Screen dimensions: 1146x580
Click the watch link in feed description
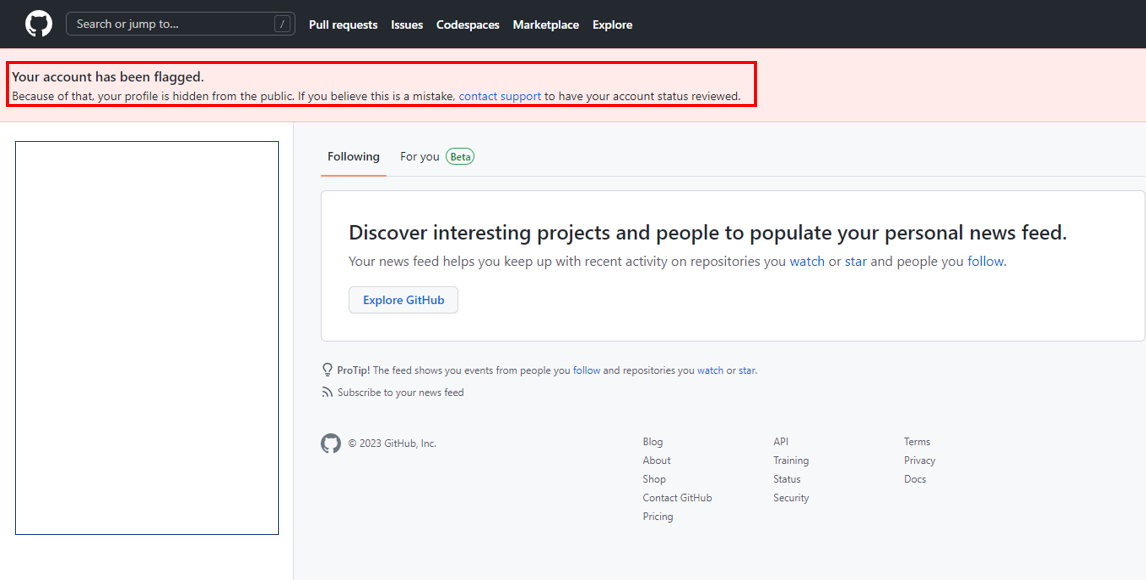coord(807,261)
